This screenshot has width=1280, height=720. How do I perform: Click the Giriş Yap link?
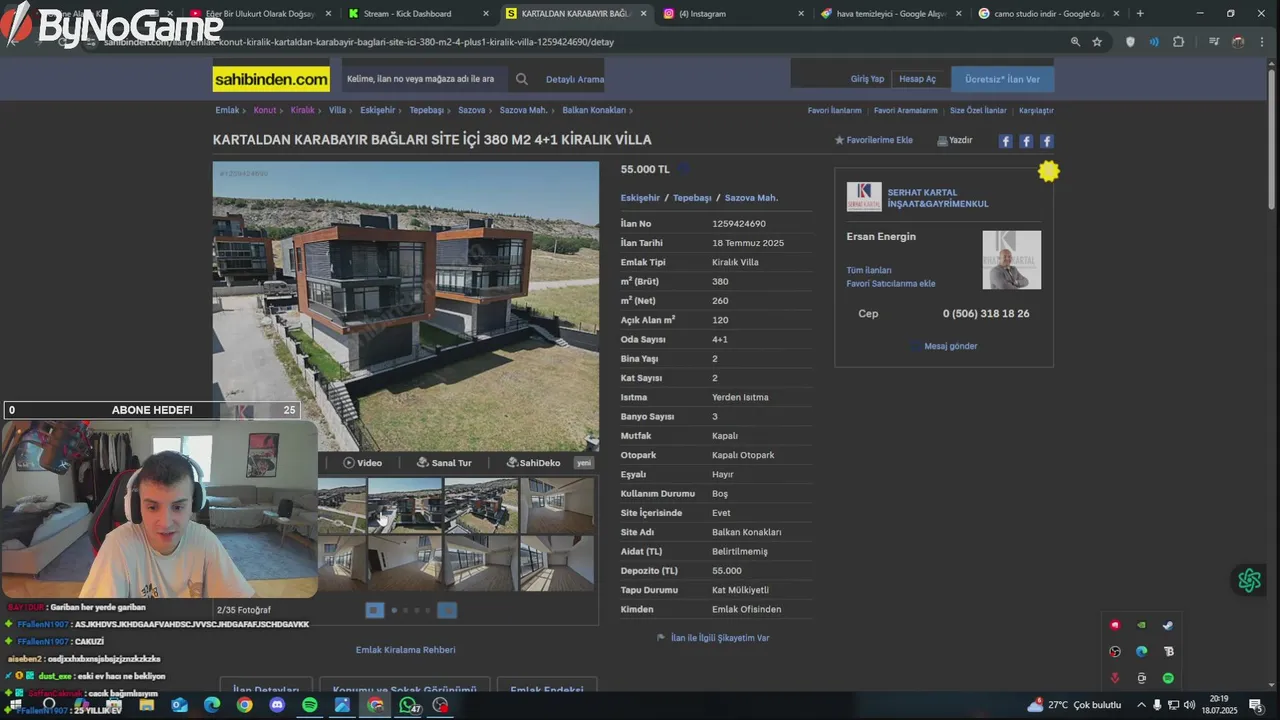(867, 79)
